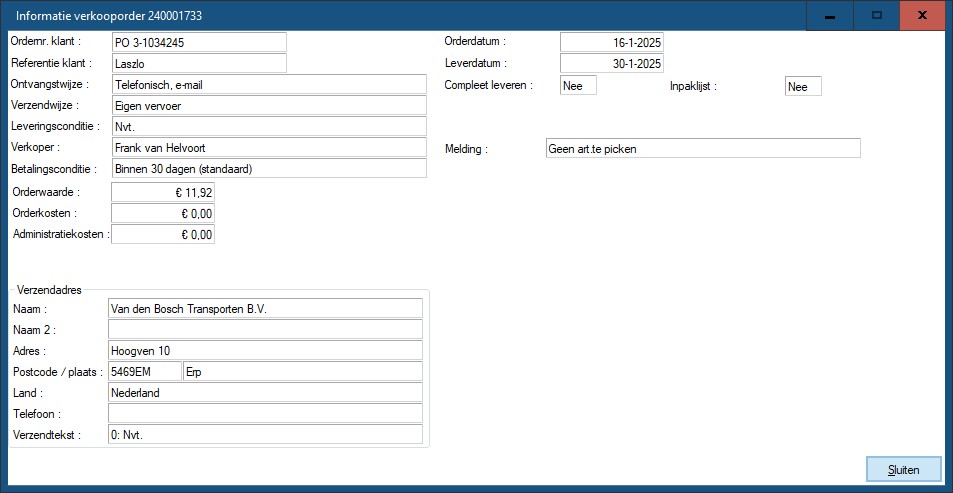Select the Melding field Geen art.te picken
Screen dimensions: 953x493
703,148
